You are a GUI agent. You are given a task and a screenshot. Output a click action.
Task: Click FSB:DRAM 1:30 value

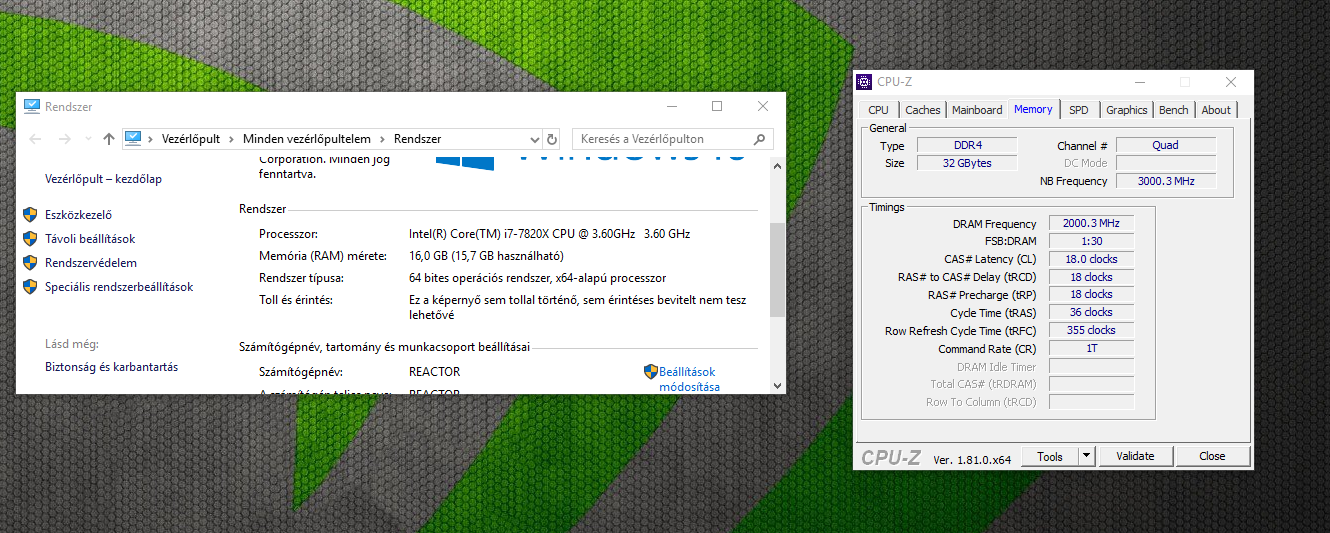pos(1091,241)
